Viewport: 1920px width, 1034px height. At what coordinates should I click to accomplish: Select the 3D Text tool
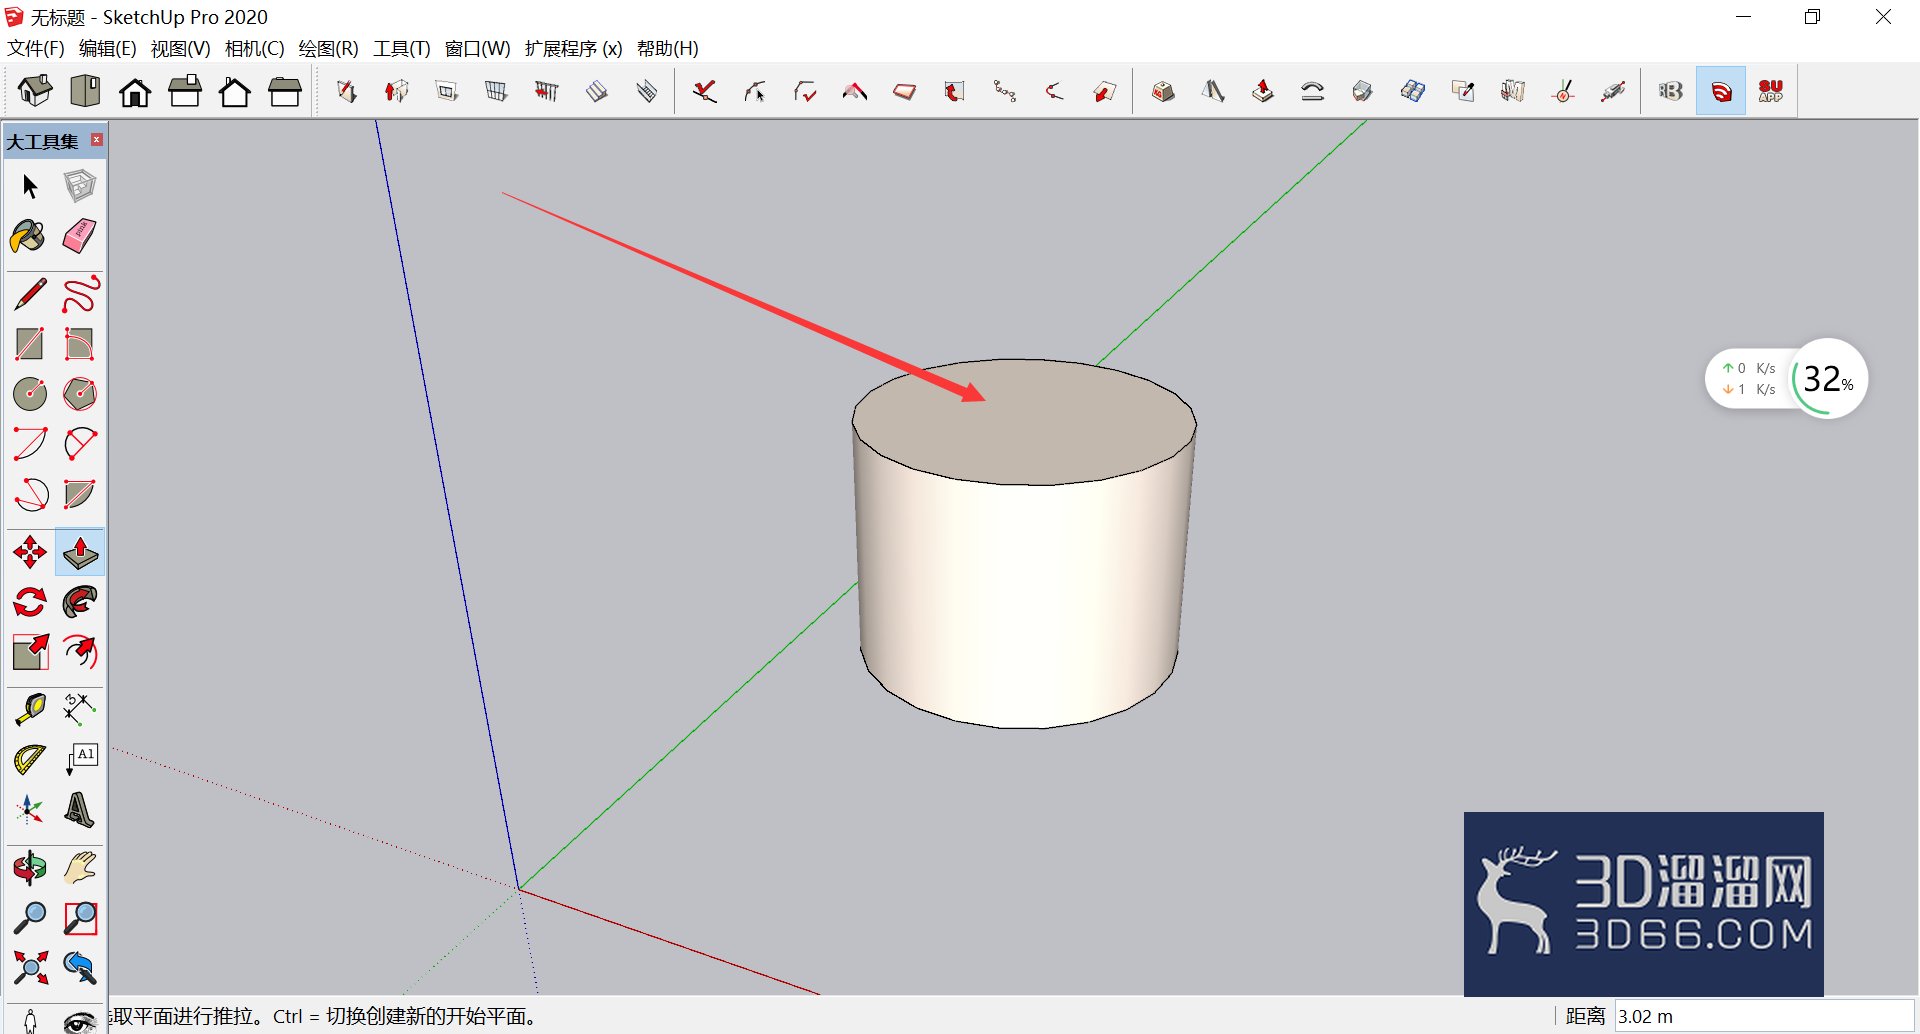80,809
